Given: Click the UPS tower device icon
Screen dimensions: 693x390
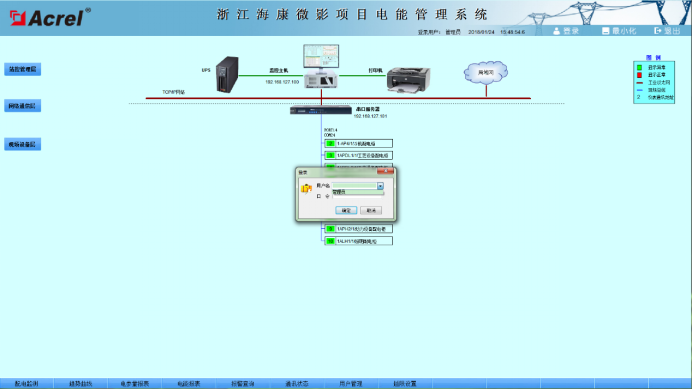Looking at the screenshot, I should [x=227, y=75].
